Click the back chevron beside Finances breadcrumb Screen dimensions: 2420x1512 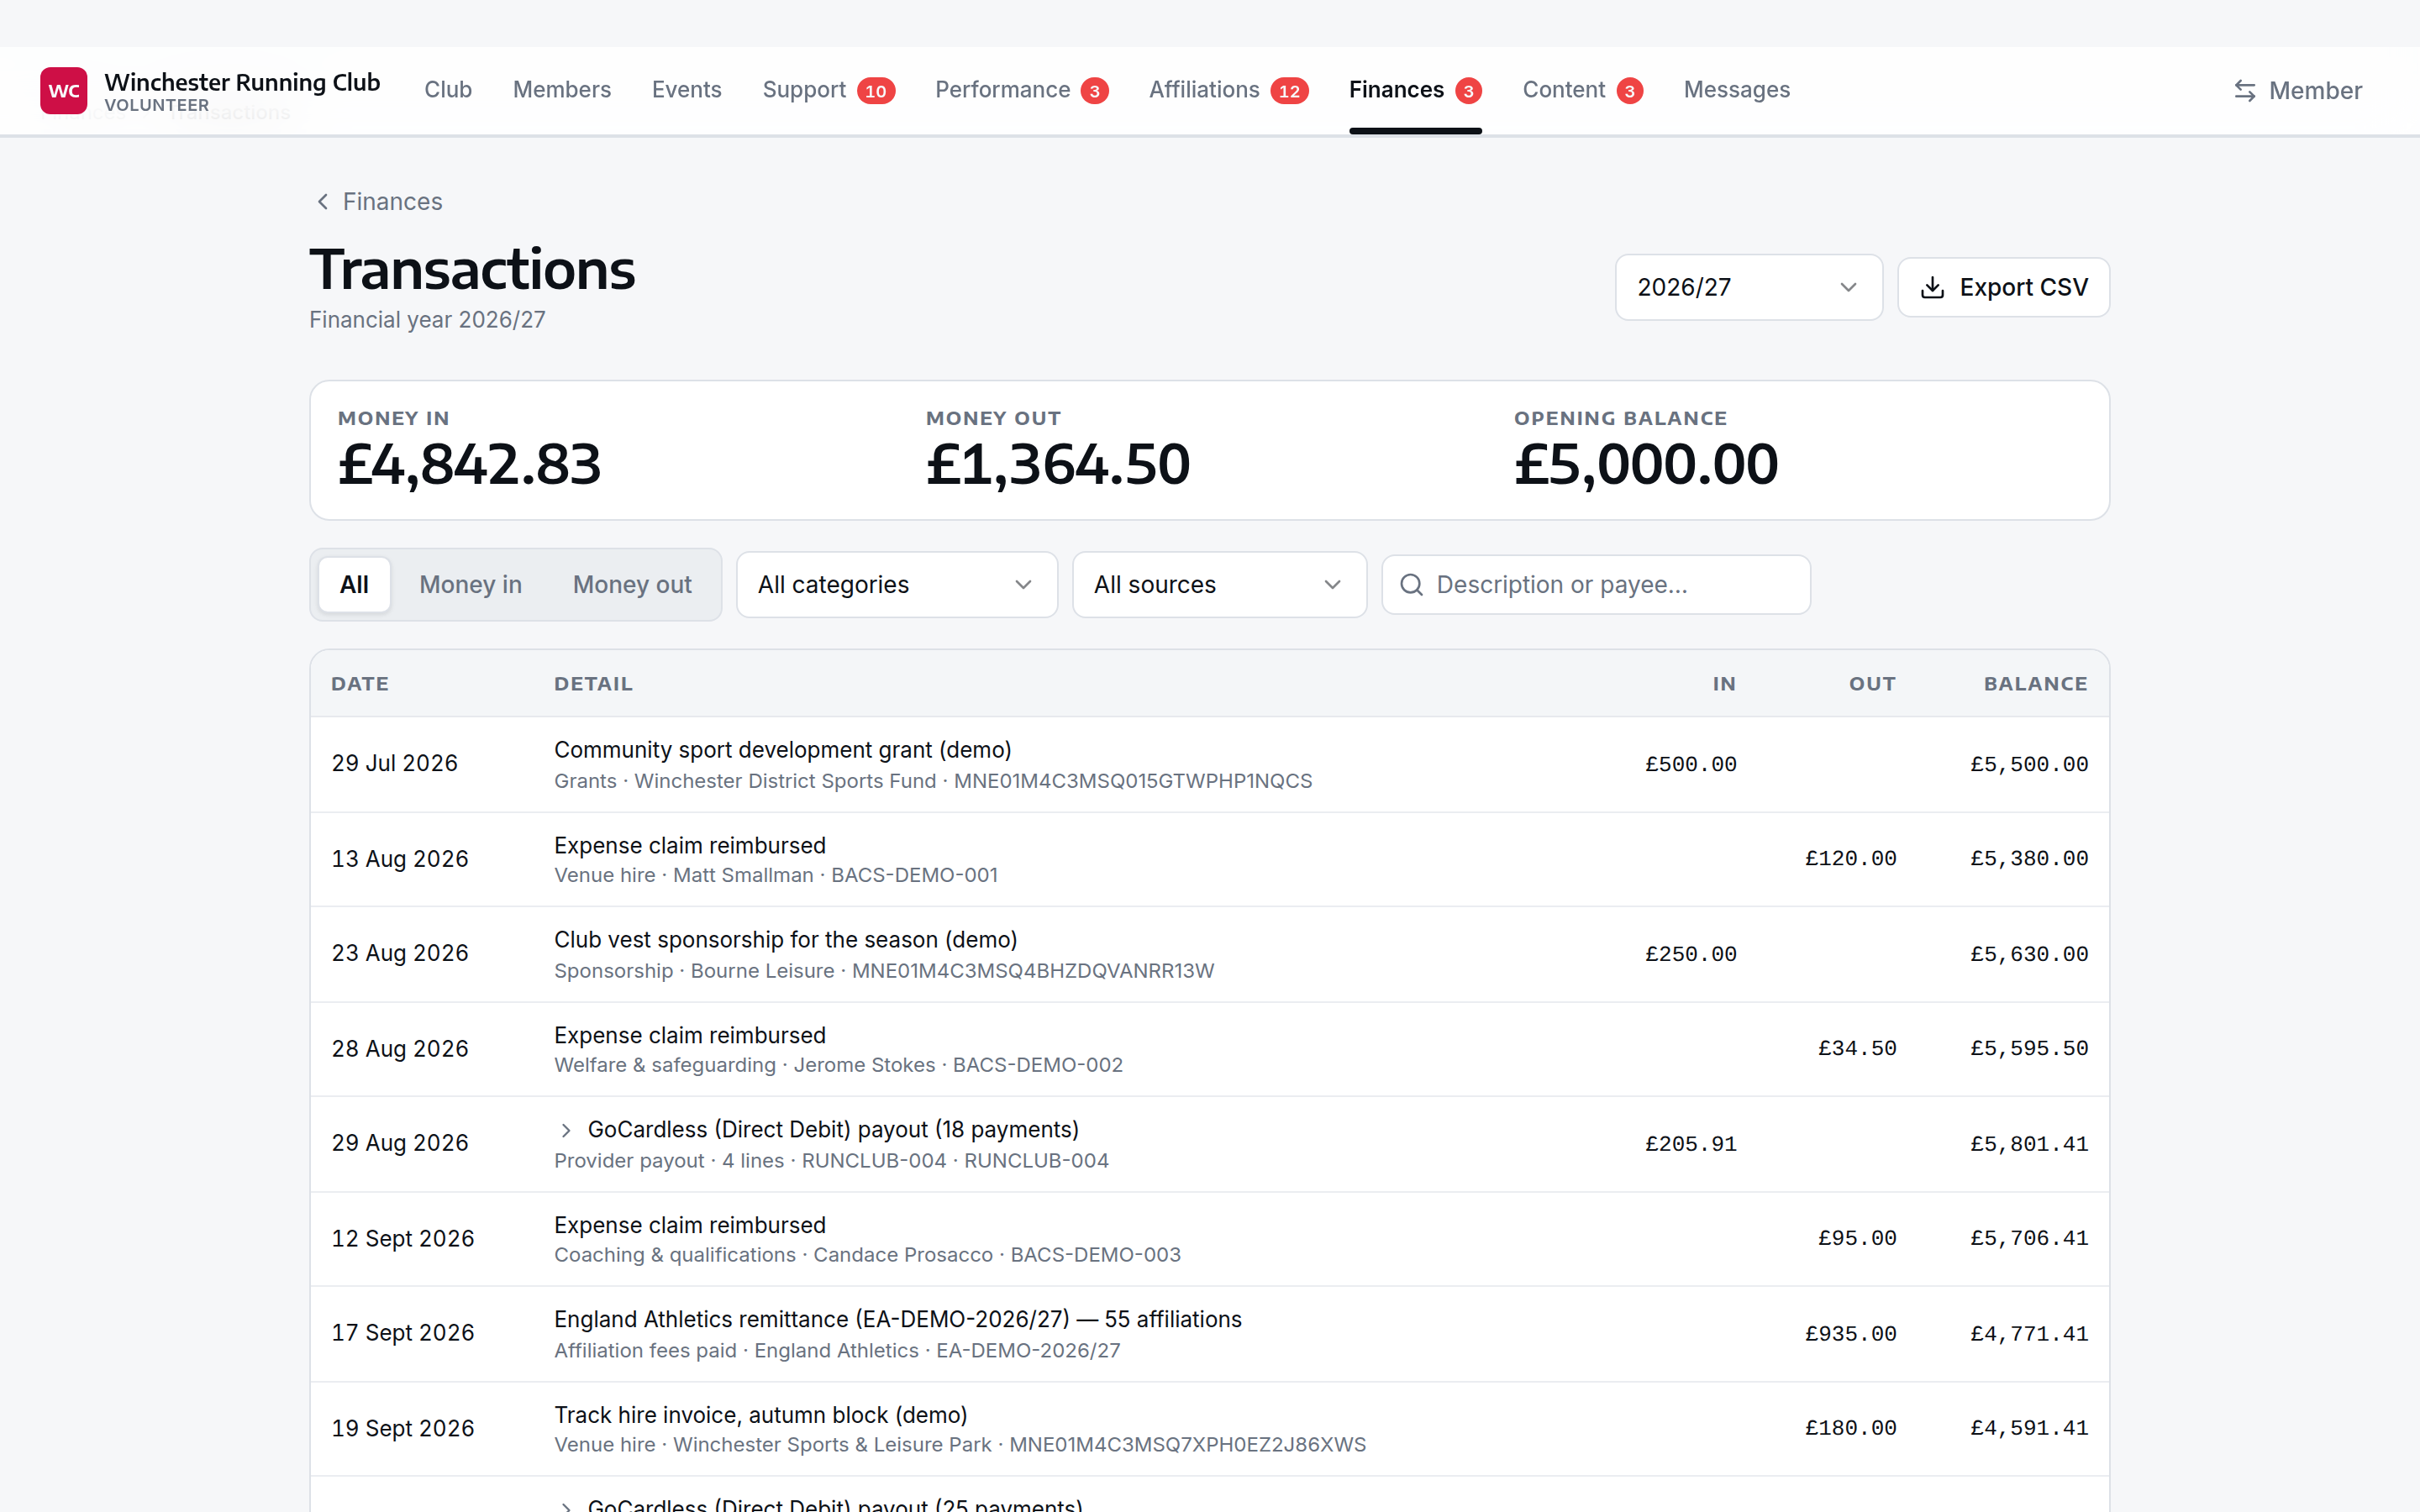(x=322, y=202)
